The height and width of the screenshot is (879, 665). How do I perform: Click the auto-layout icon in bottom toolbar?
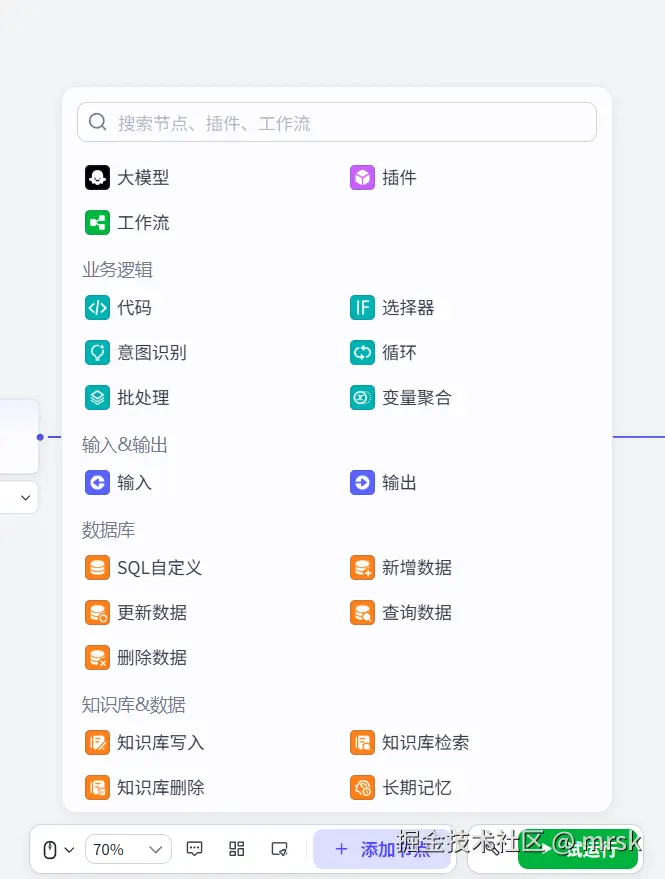click(236, 848)
